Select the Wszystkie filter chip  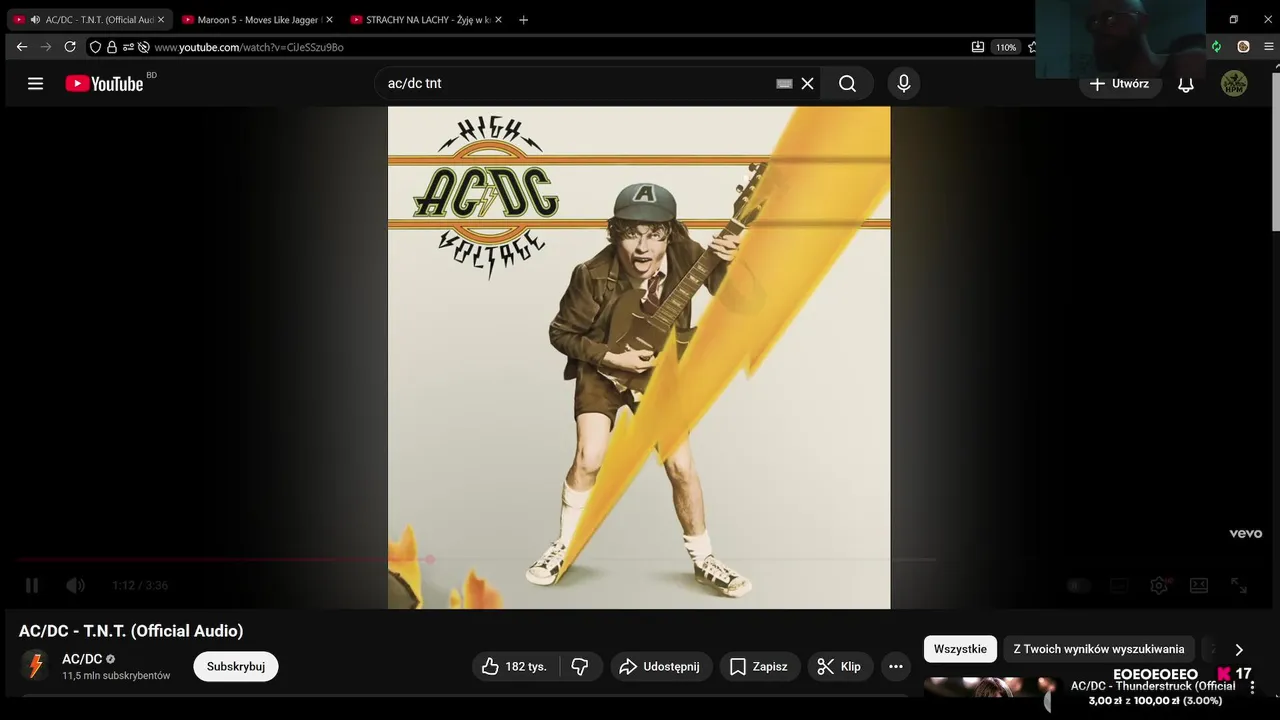[x=960, y=649]
